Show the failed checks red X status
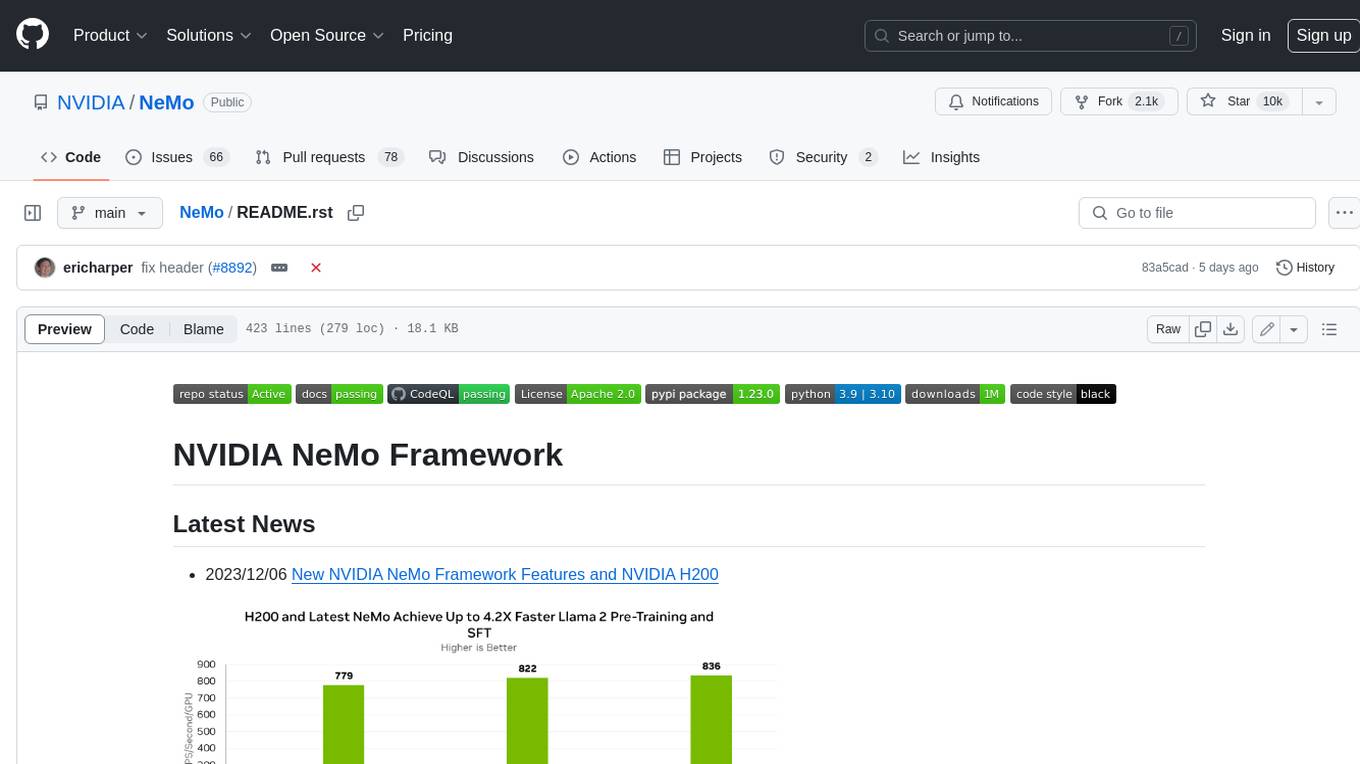The image size is (1360, 764). coord(316,268)
